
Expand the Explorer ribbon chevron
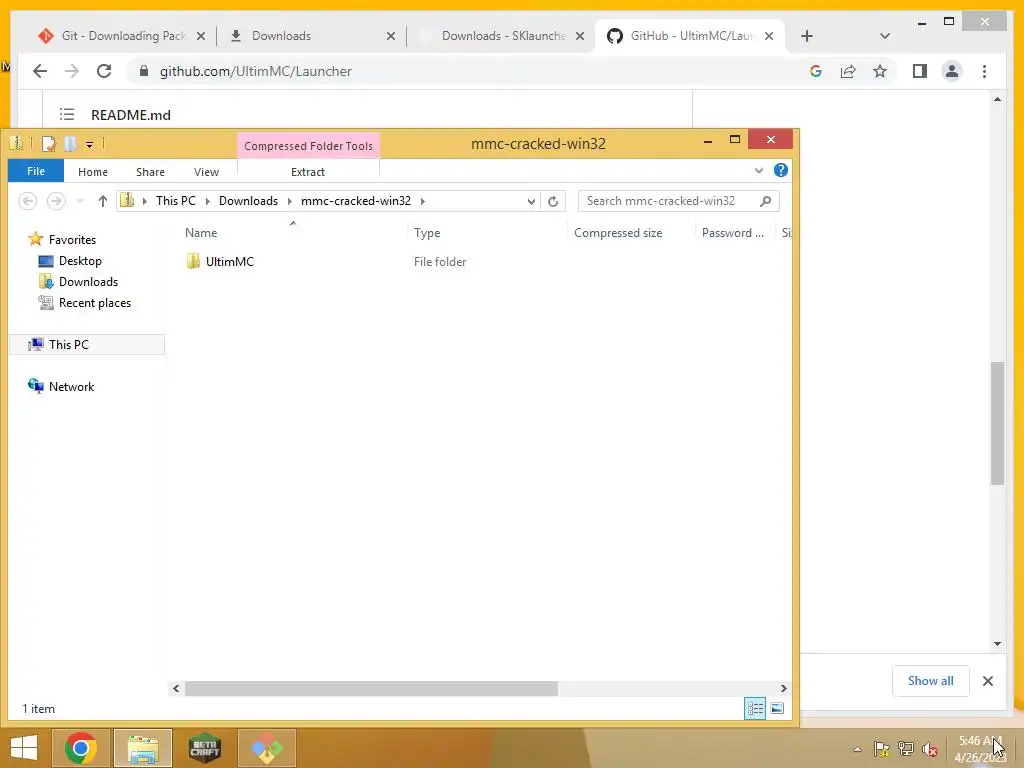click(x=758, y=170)
